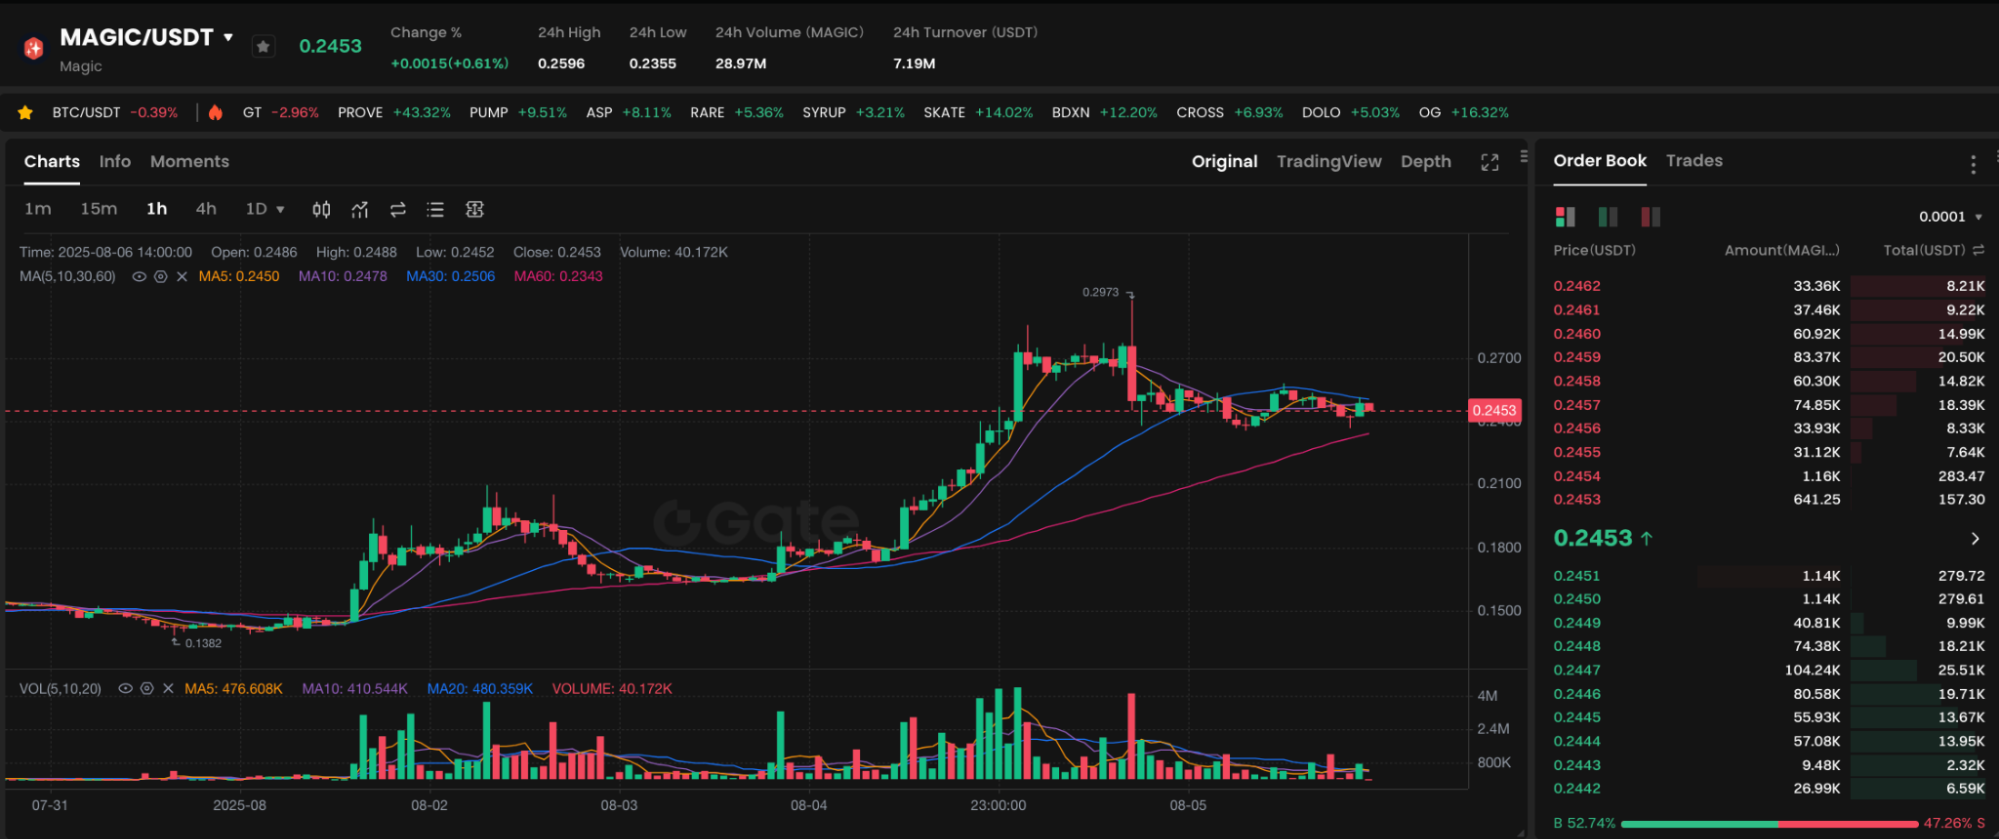Screen dimensions: 1999x840
Task: Open VOL indicator settings
Action: (147, 689)
